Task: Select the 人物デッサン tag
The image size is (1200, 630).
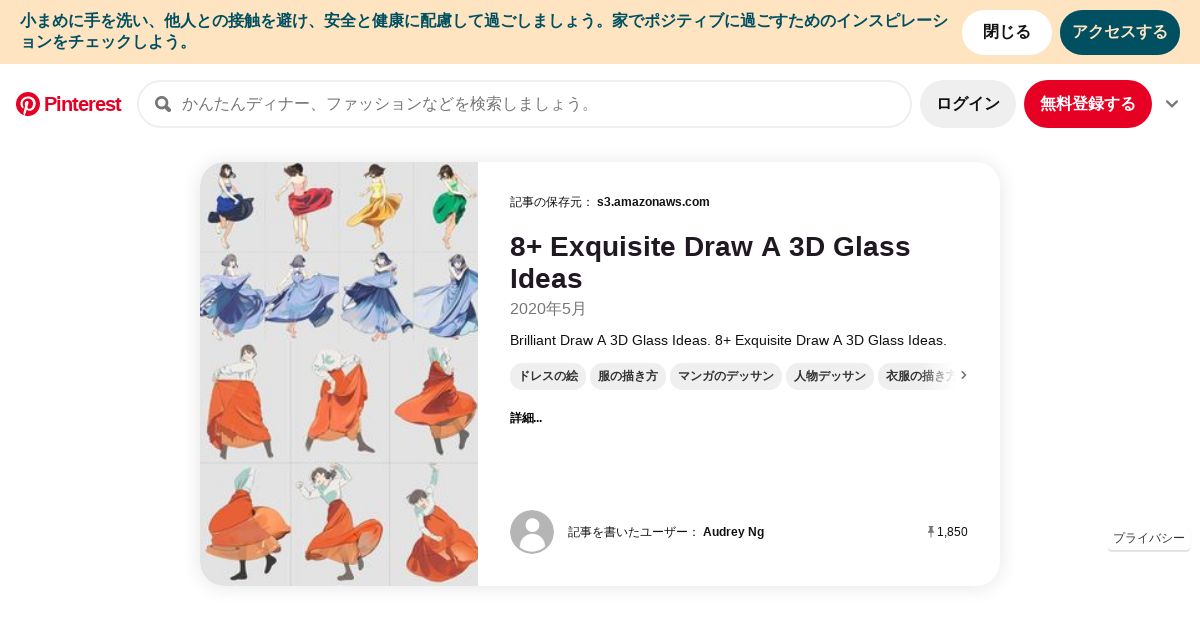Action: pos(830,376)
